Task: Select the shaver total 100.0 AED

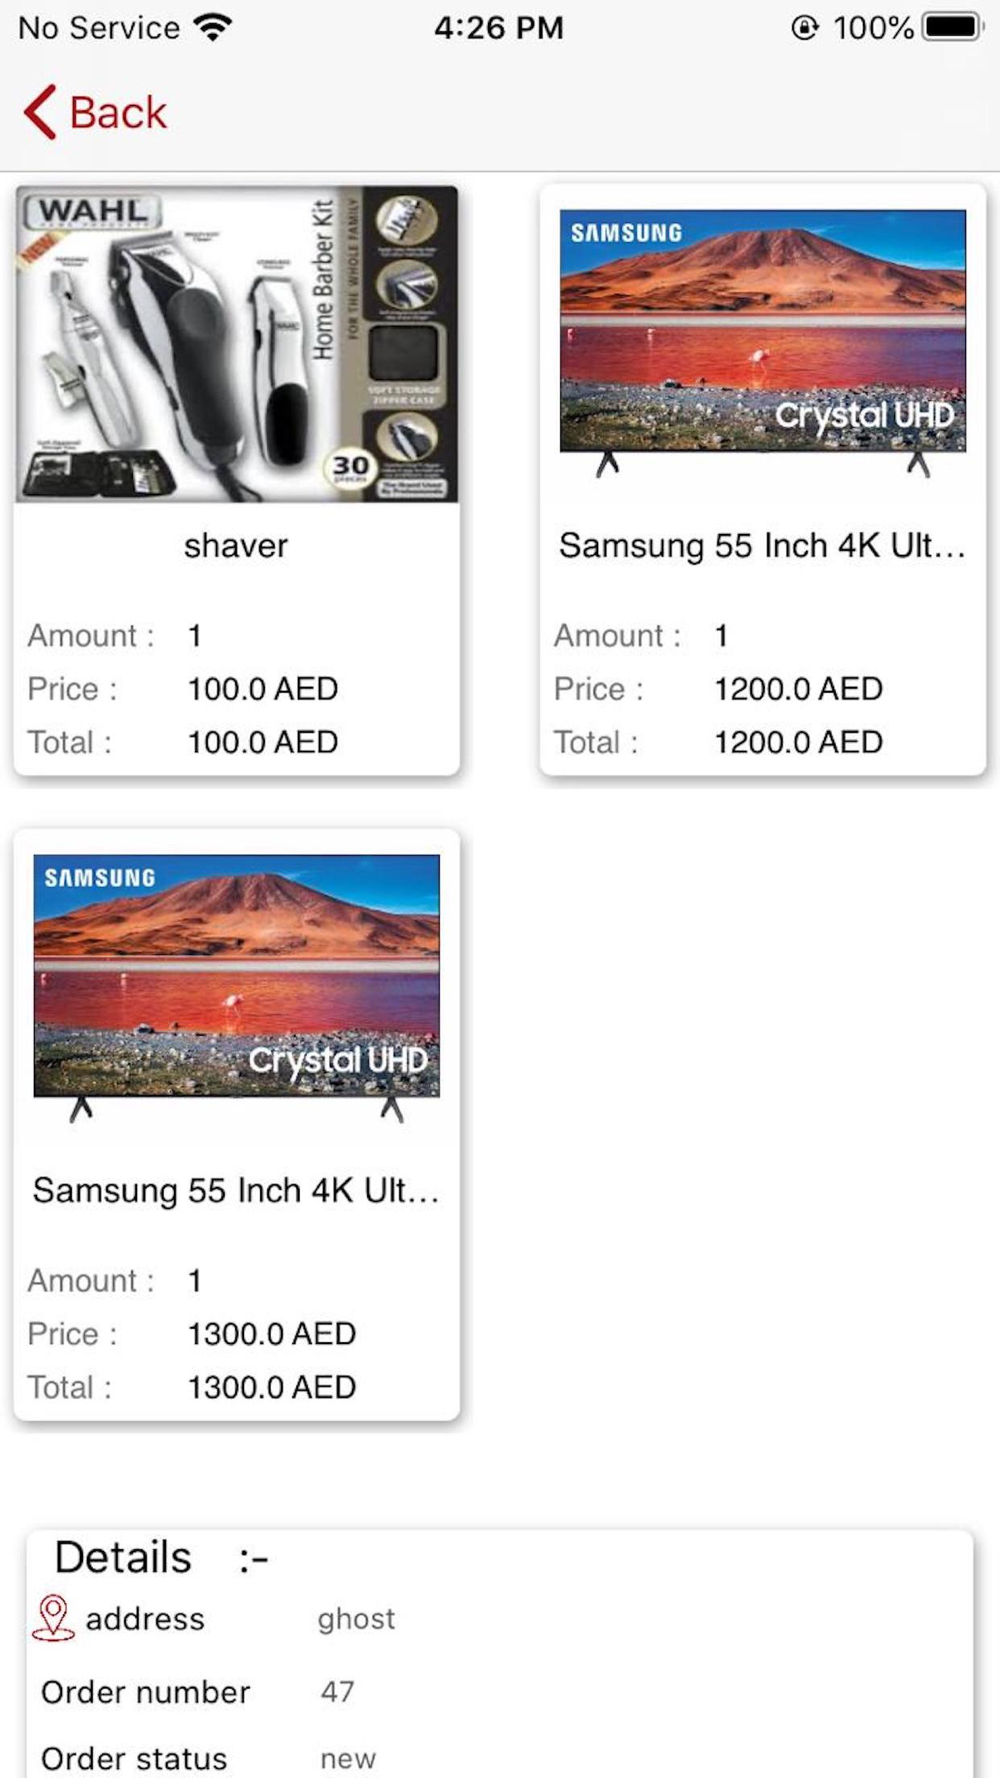Action: tap(263, 742)
